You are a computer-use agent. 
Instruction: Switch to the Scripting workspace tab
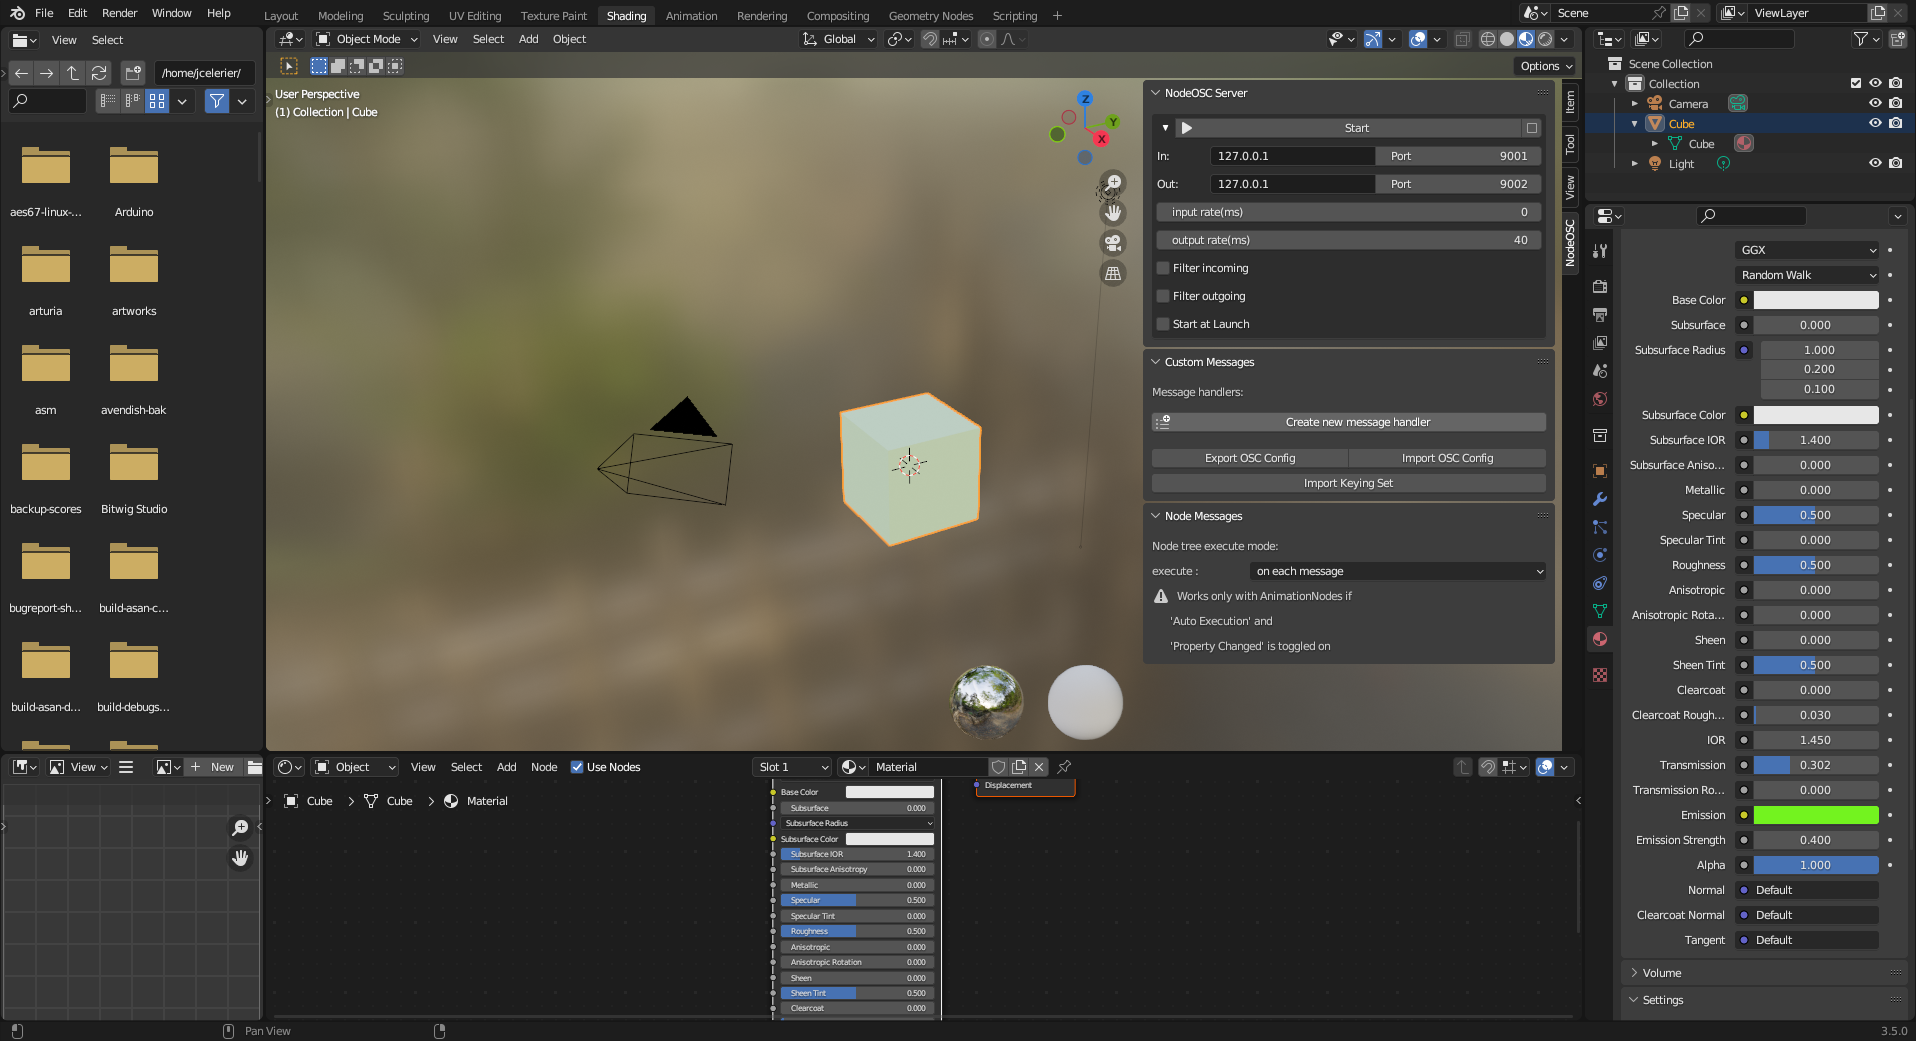pyautogui.click(x=1015, y=16)
